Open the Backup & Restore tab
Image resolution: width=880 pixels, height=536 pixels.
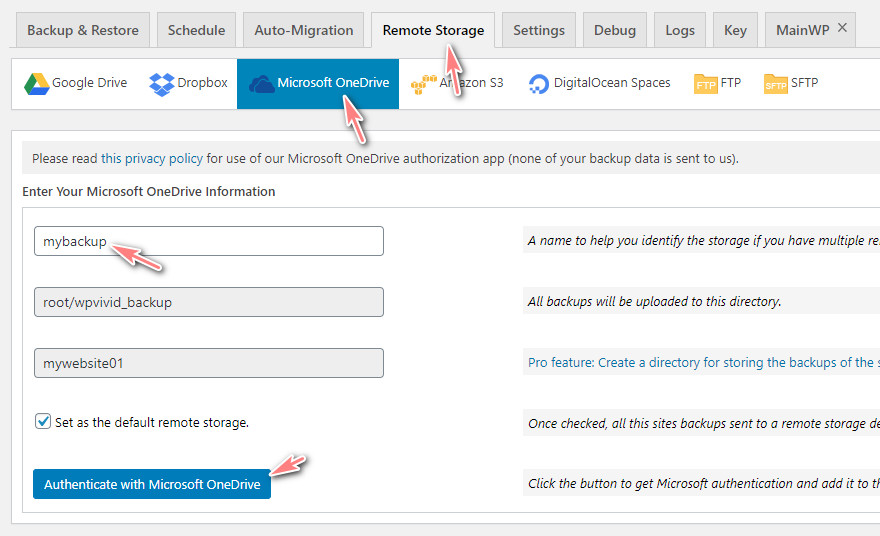pyautogui.click(x=82, y=30)
